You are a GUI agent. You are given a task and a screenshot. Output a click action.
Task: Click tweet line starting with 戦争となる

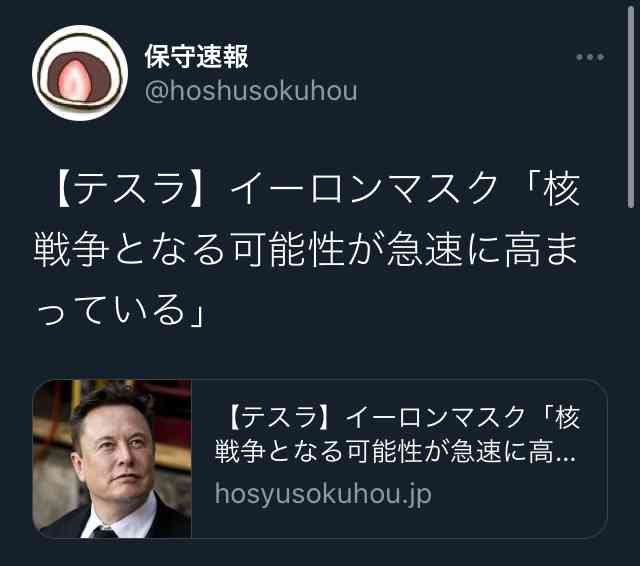tap(305, 249)
